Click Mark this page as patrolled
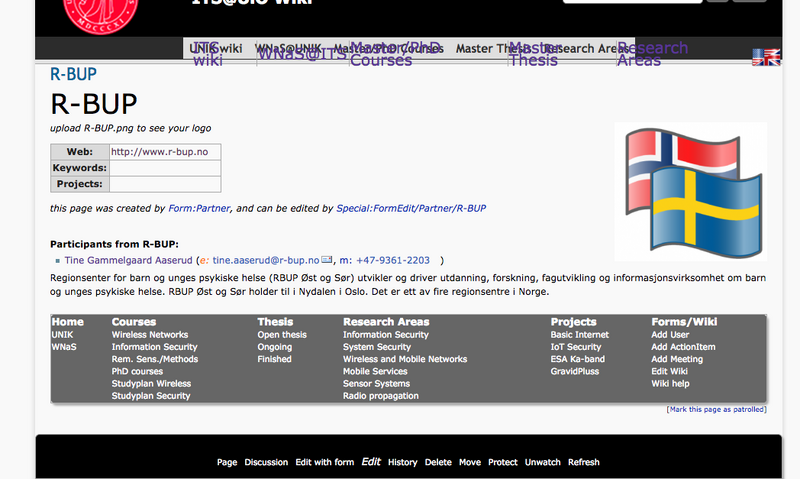This screenshot has height=479, width=800. click(x=716, y=409)
